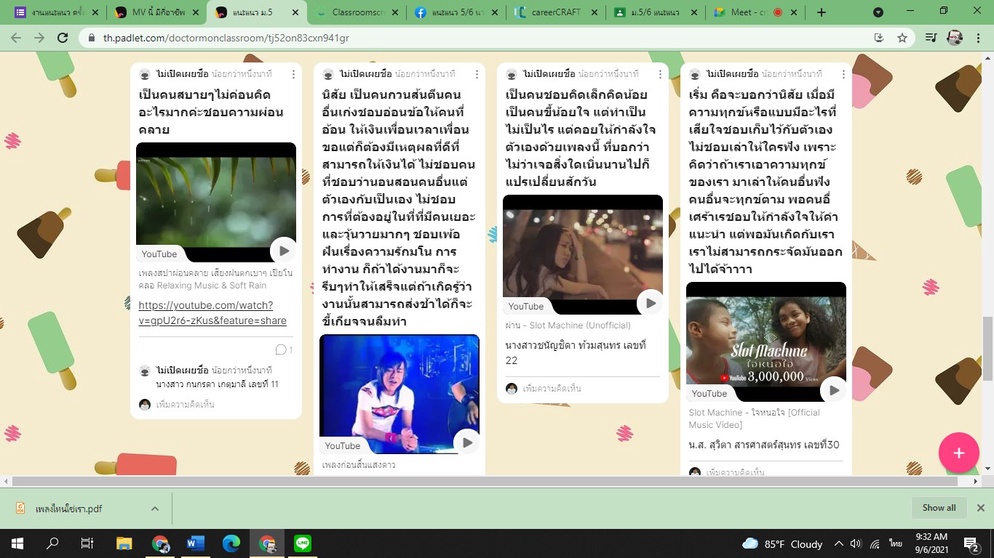Close the careerCRAFT tab
Viewport: 994px width, 558px height.
click(x=594, y=12)
